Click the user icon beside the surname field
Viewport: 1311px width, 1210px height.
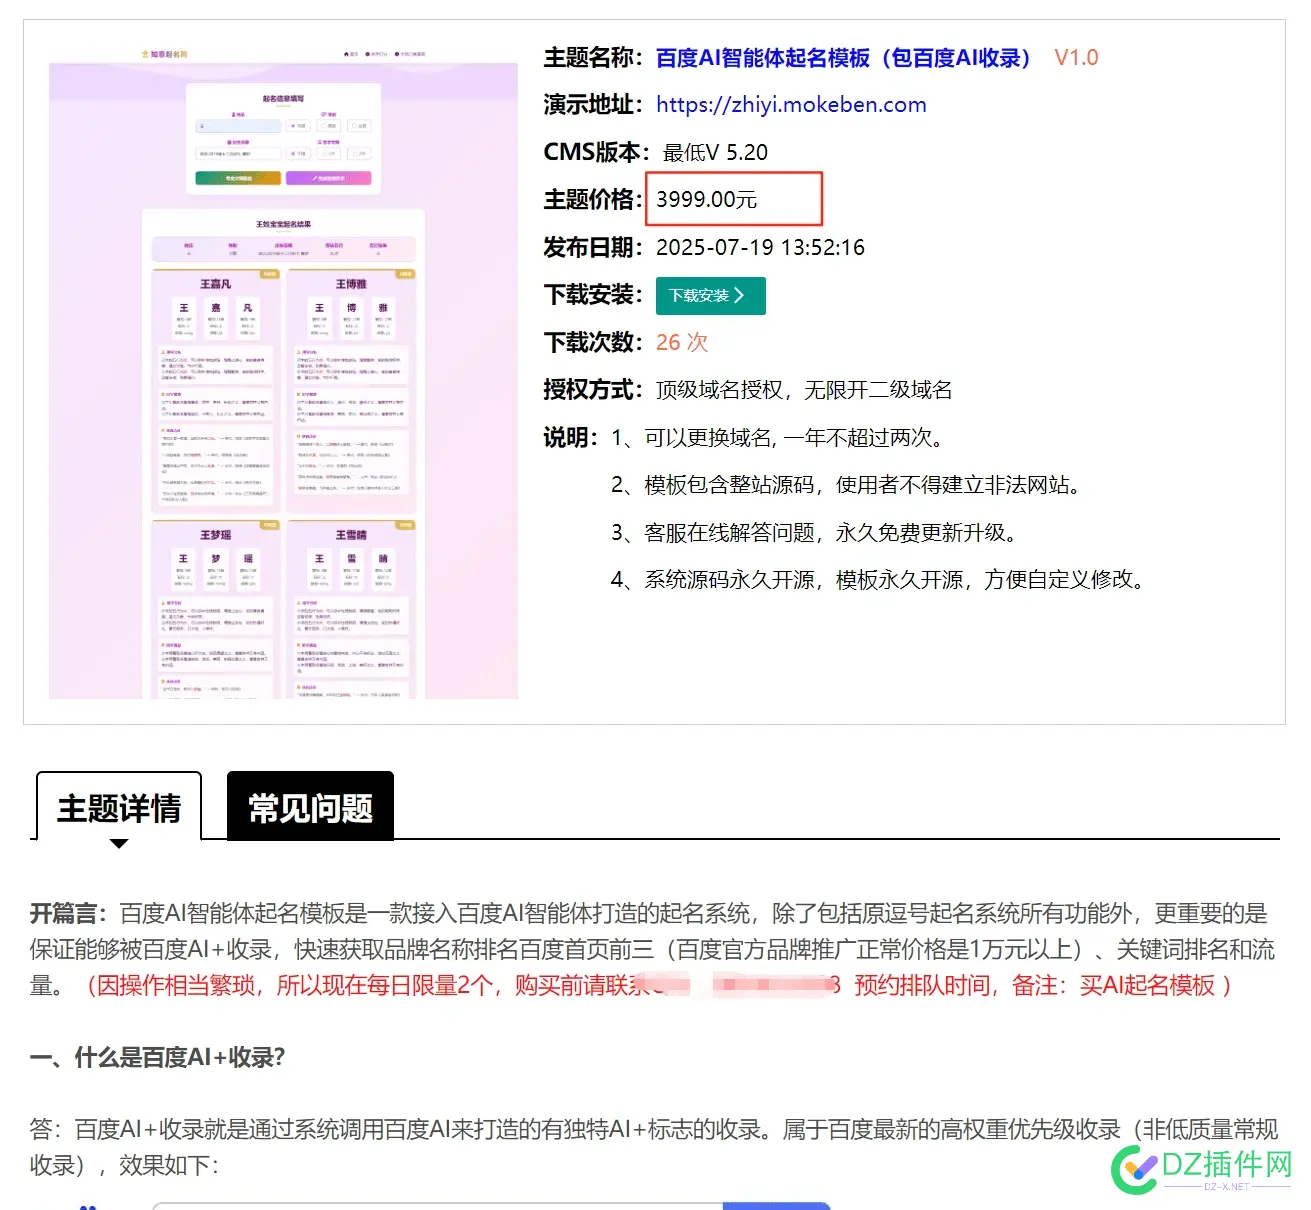(233, 115)
